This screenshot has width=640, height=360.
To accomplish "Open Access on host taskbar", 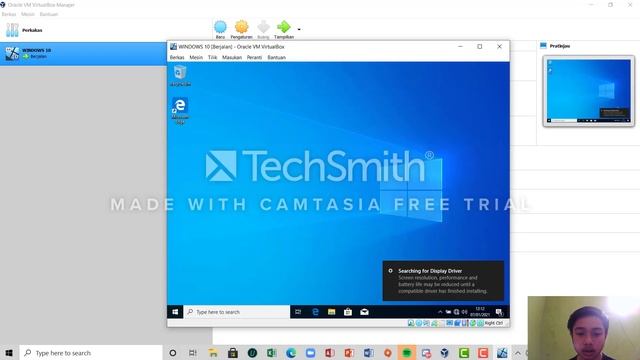I will click(x=330, y=353).
